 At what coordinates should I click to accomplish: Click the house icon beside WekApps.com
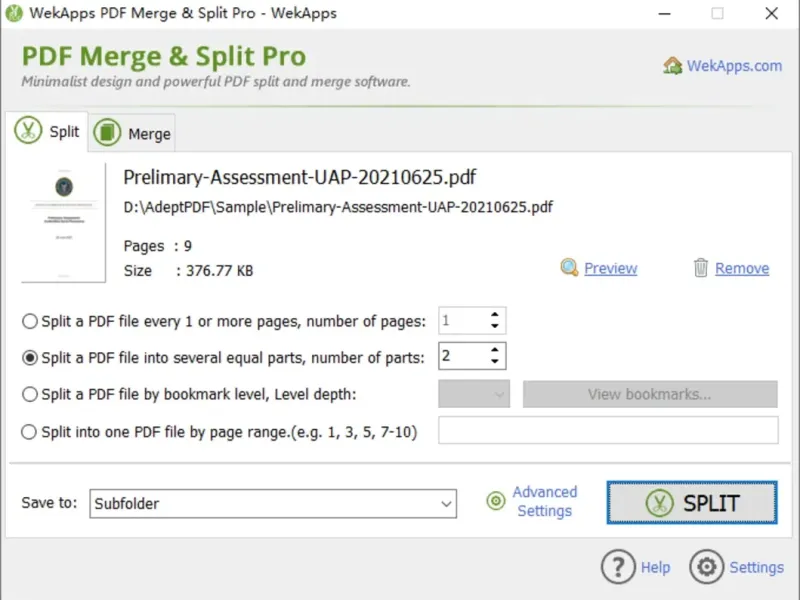click(x=672, y=65)
